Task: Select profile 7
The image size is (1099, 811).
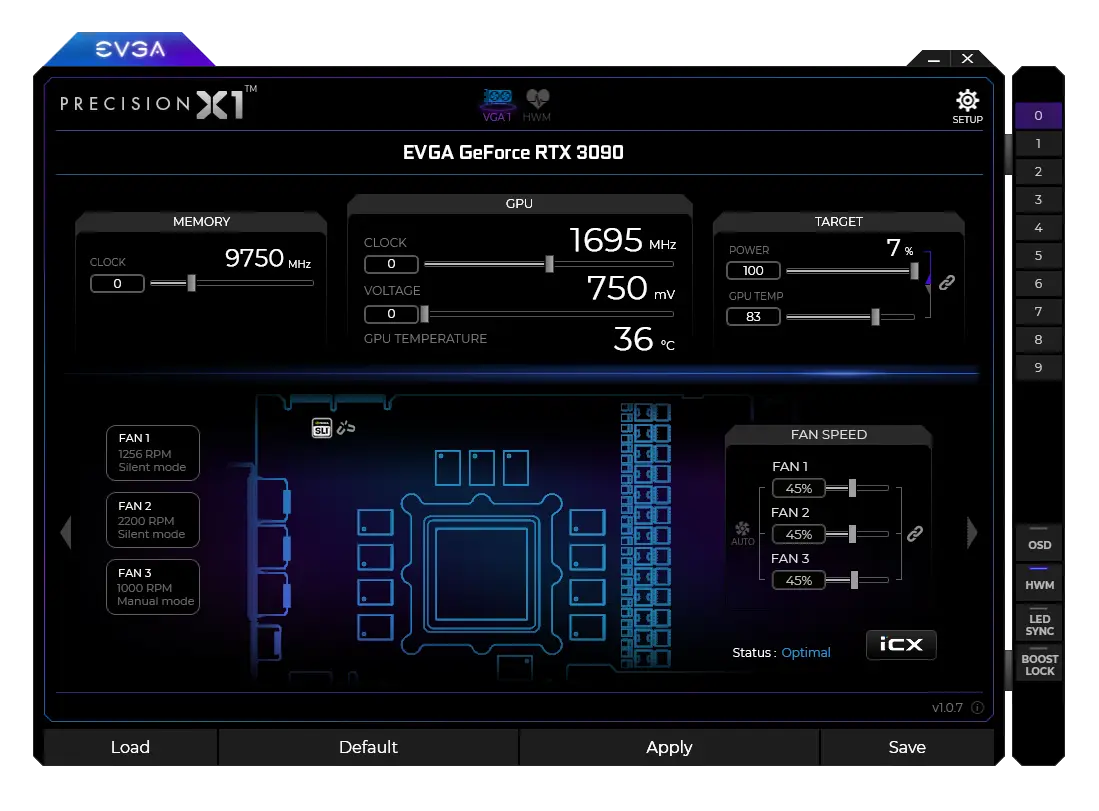Action: (1038, 312)
